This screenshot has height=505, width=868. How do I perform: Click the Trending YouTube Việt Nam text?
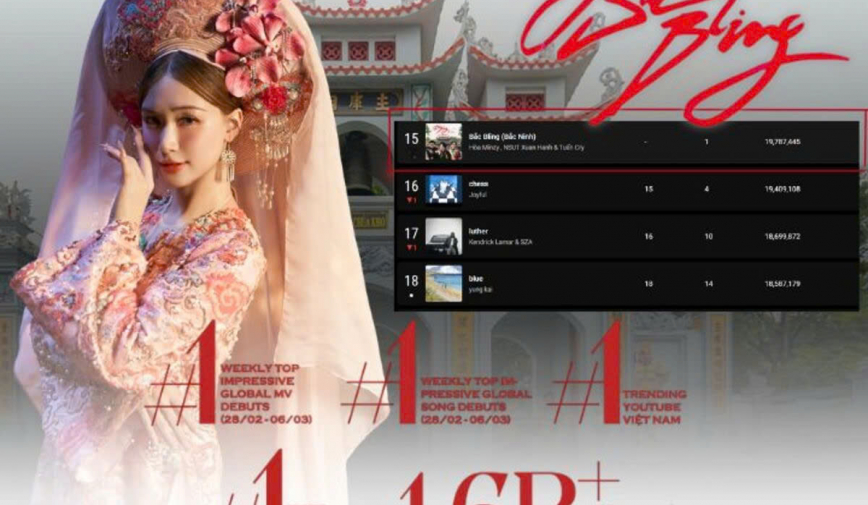click(654, 407)
